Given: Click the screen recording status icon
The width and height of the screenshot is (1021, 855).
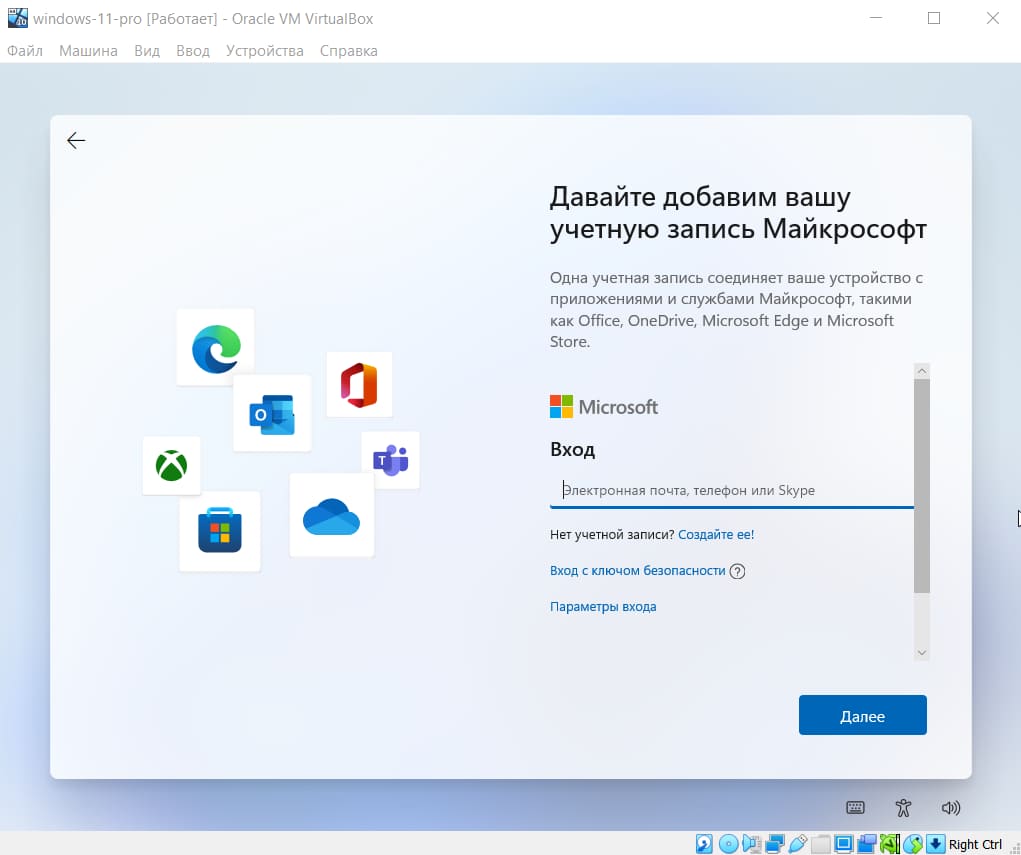Looking at the screenshot, I should [x=867, y=844].
